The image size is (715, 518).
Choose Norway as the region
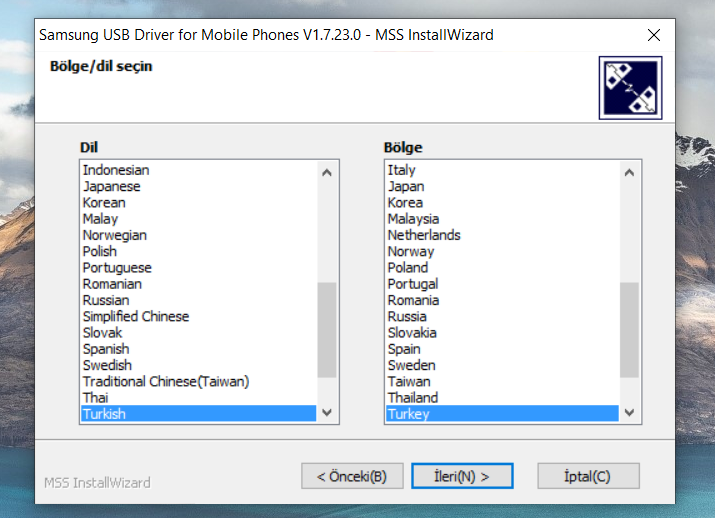click(x=503, y=252)
